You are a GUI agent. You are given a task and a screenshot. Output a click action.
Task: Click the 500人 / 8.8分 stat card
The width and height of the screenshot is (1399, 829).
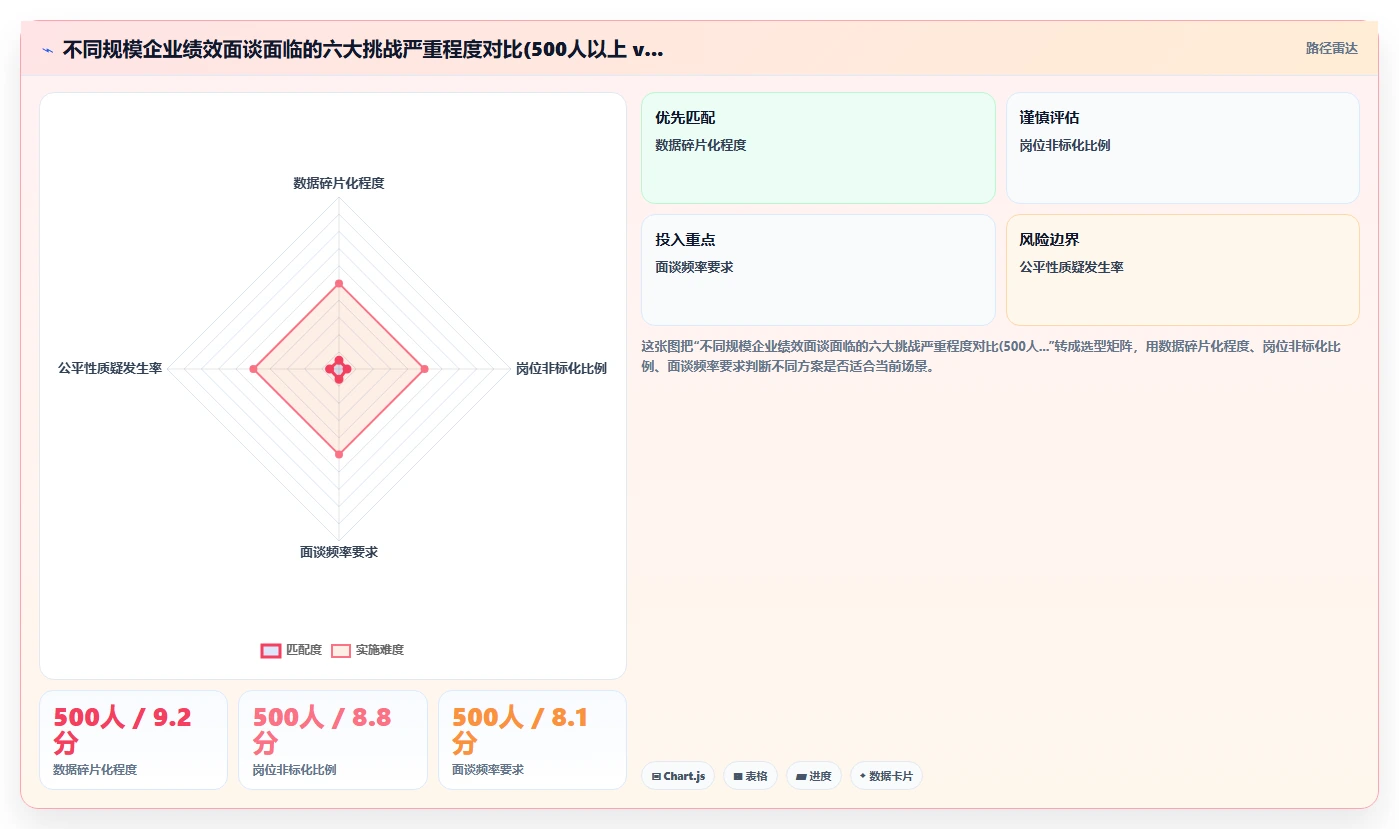click(332, 740)
